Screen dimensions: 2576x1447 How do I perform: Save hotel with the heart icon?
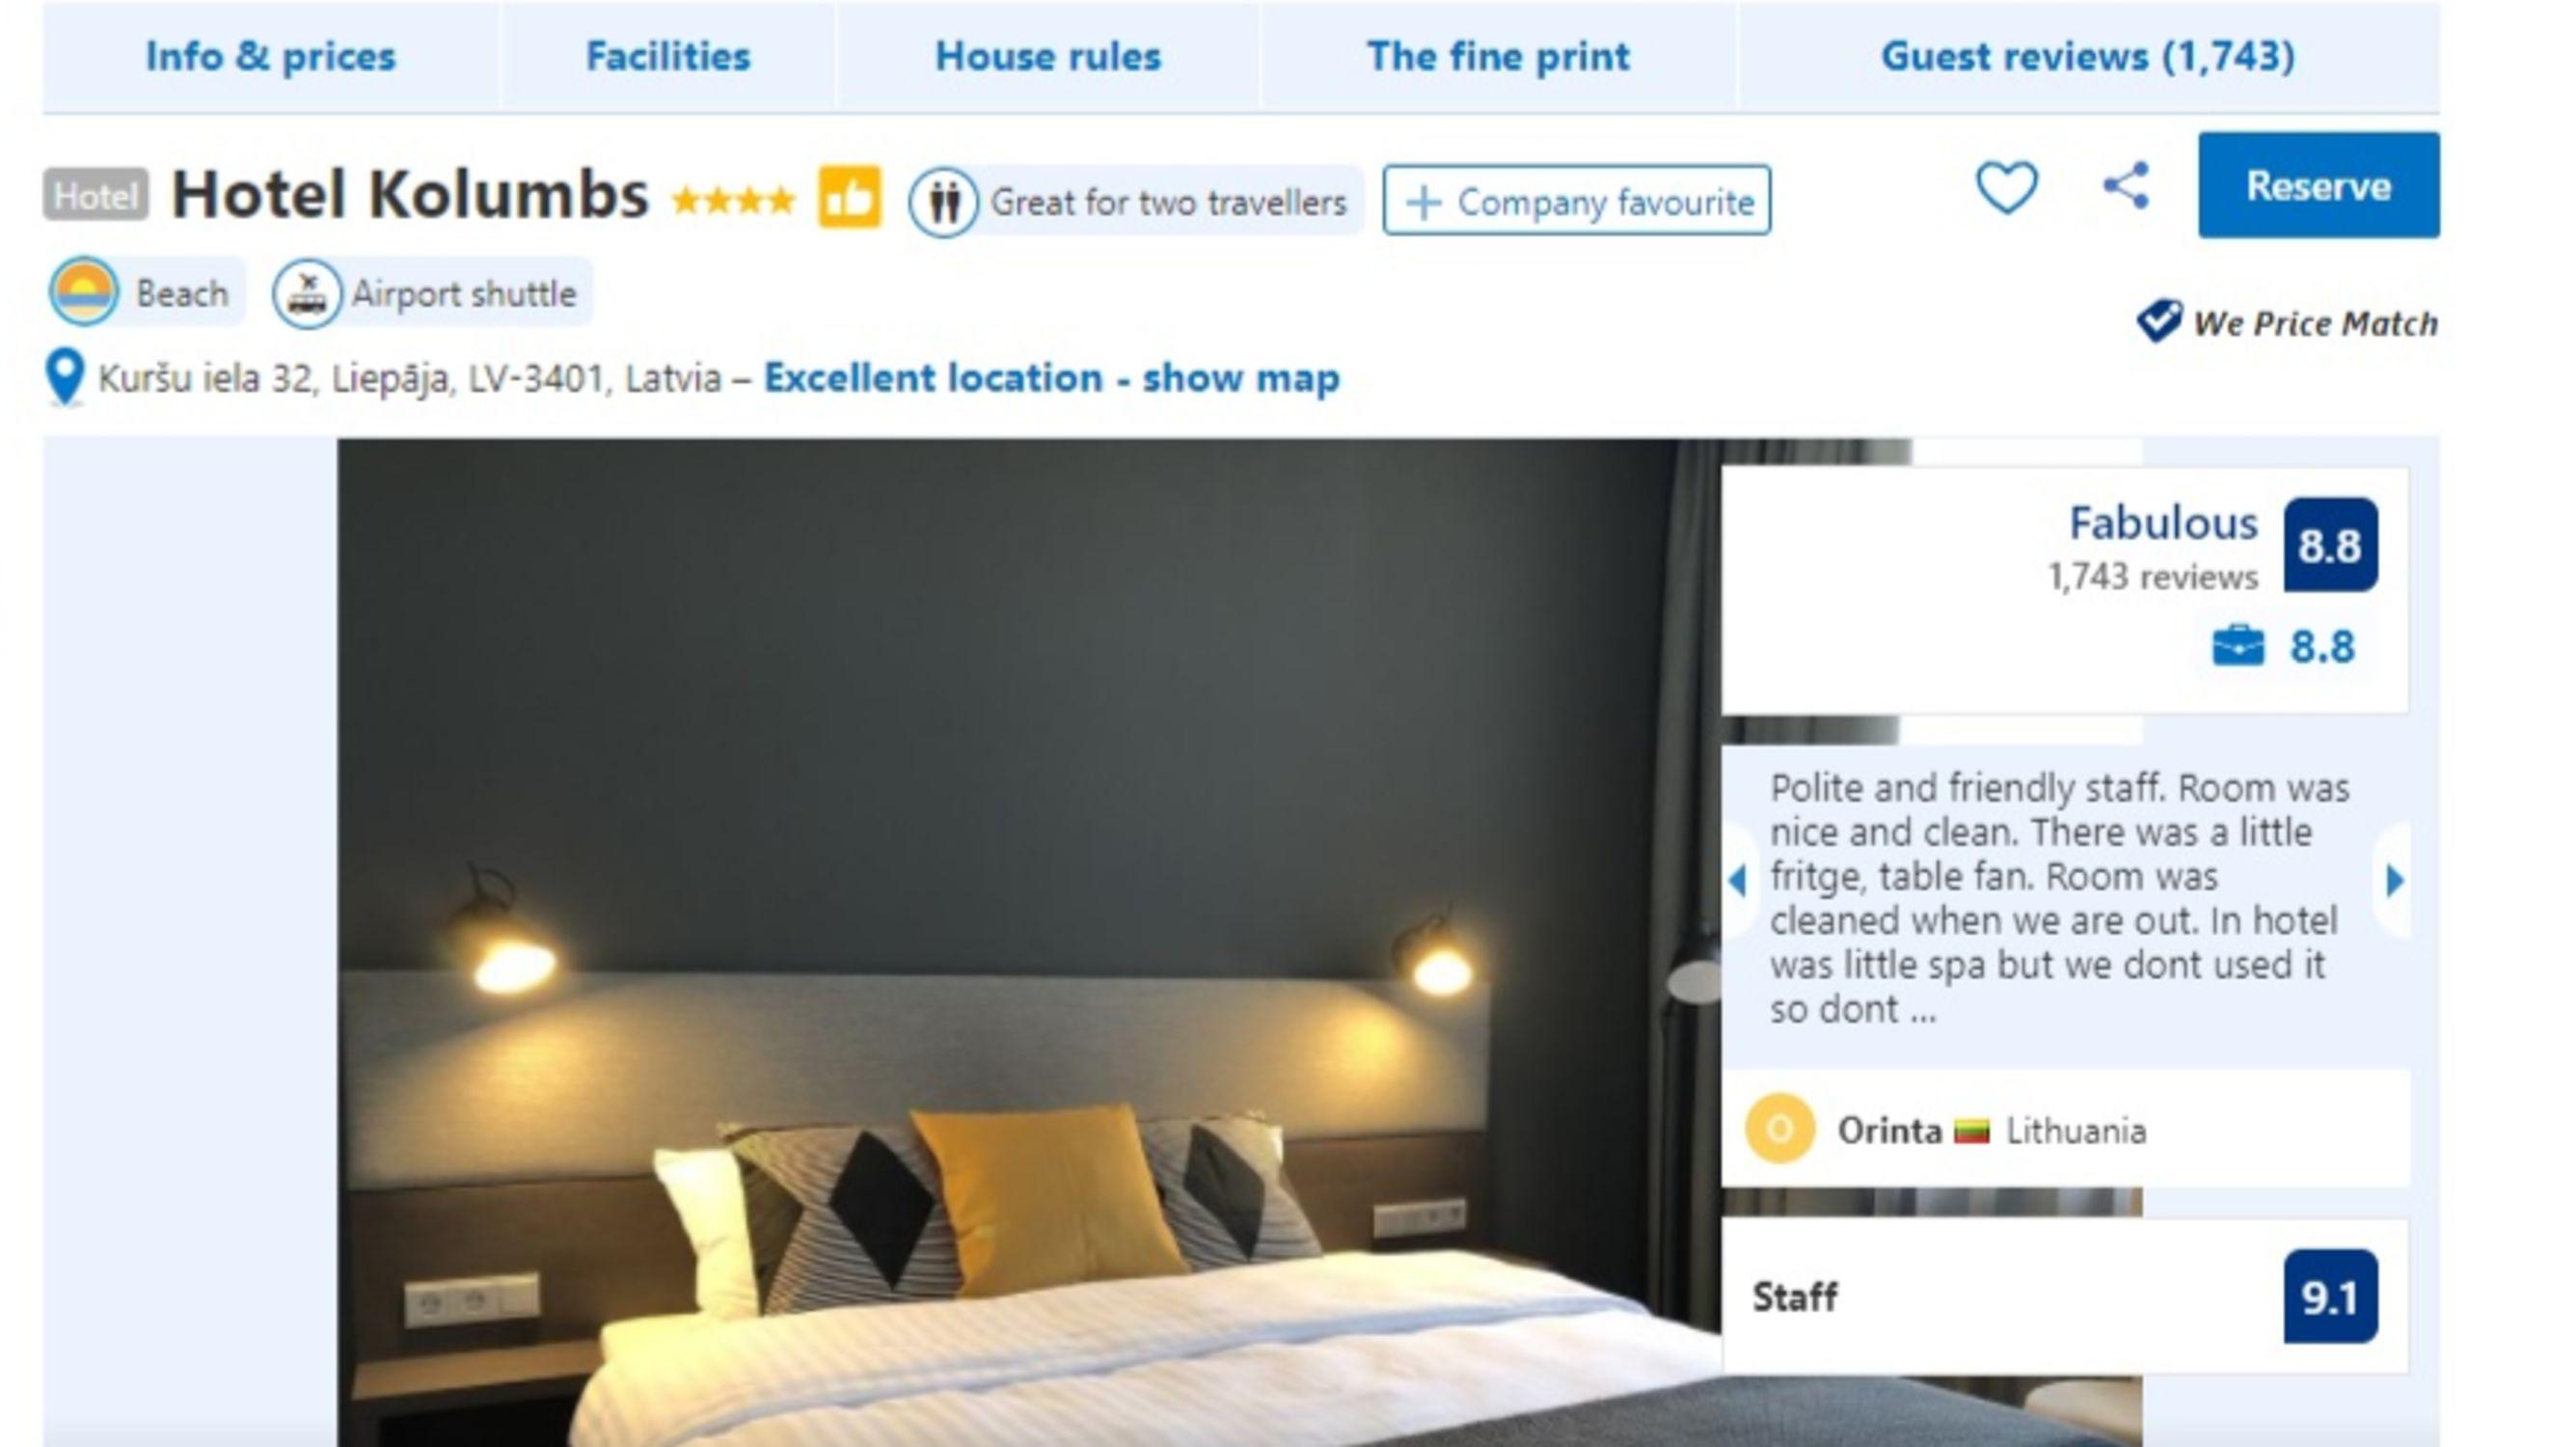(x=2006, y=187)
